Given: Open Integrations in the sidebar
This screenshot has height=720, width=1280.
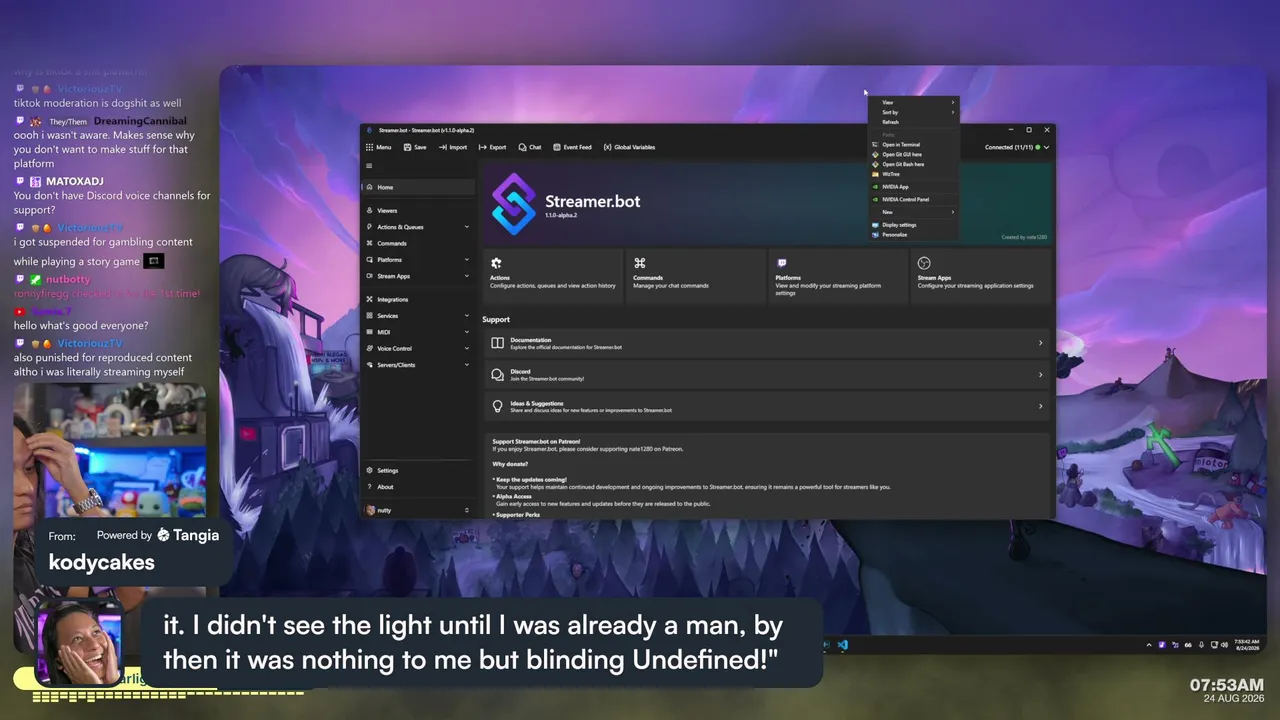Looking at the screenshot, I should click(x=418, y=299).
